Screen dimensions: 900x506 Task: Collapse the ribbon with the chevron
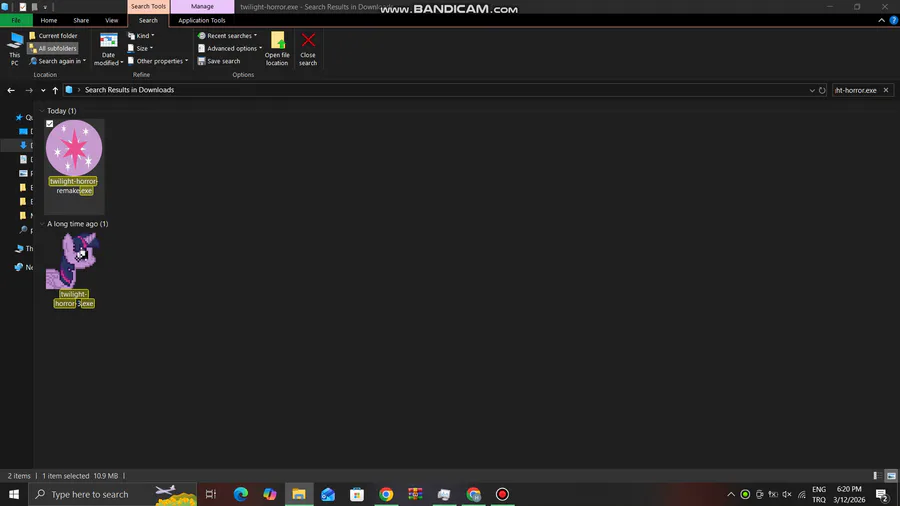pos(881,20)
